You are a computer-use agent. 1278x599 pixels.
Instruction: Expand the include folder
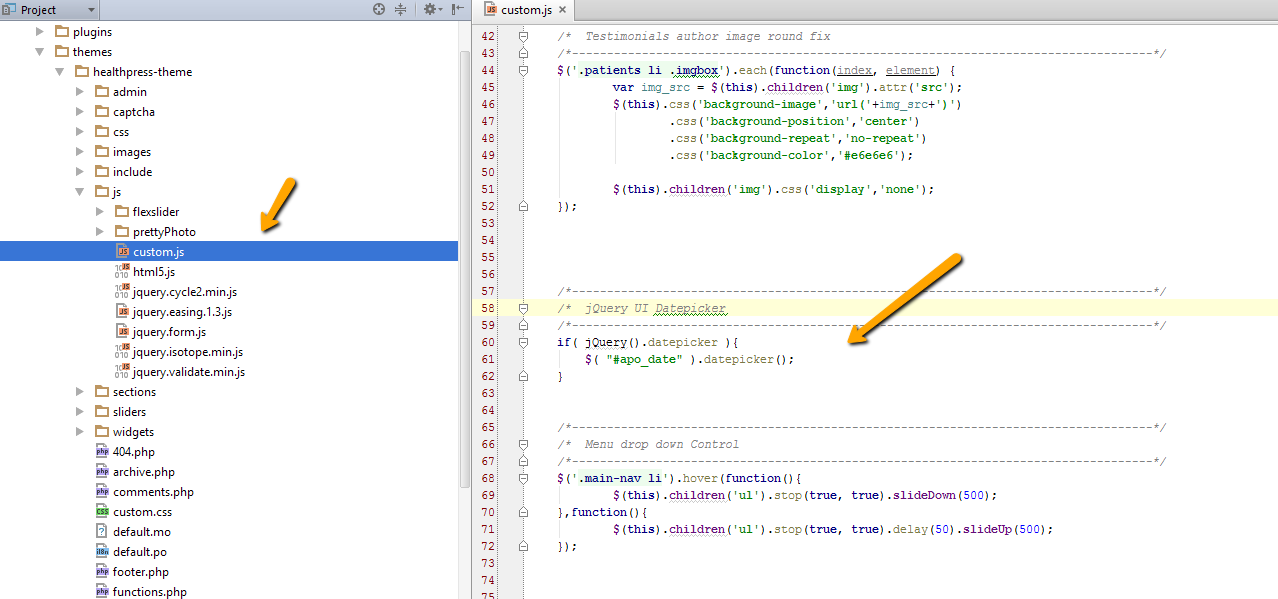point(80,172)
